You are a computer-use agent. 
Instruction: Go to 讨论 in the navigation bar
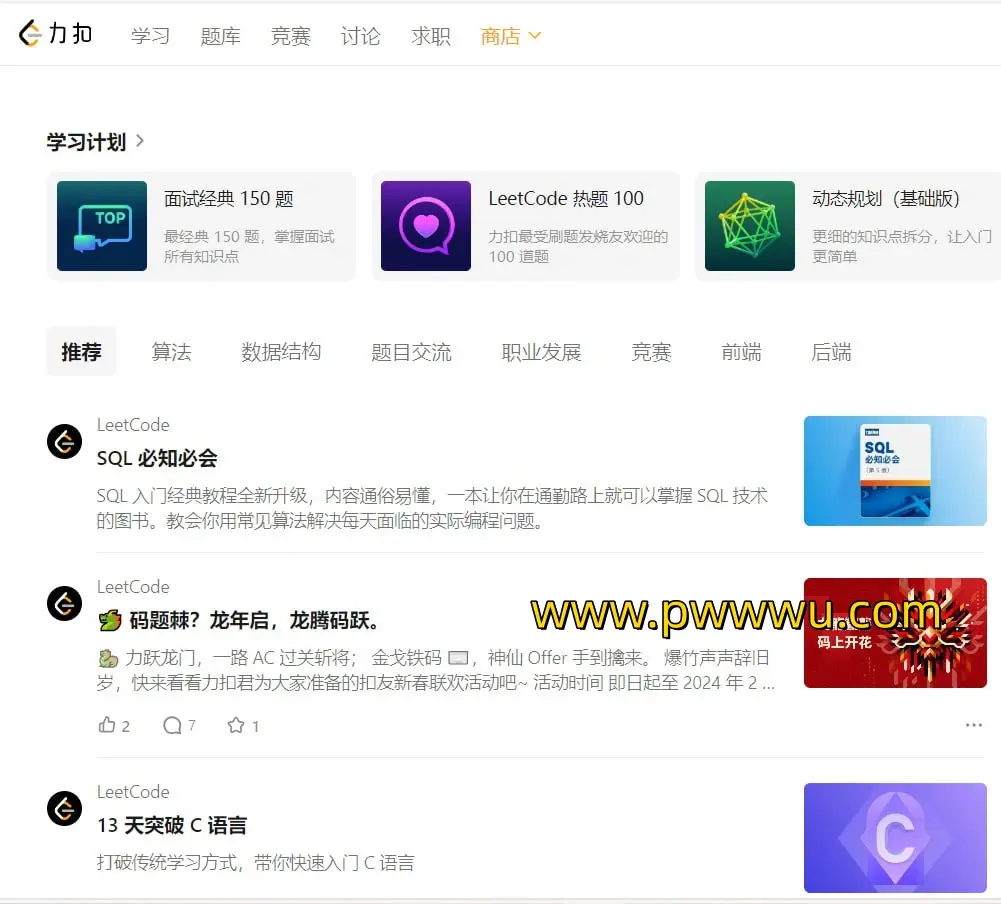360,36
